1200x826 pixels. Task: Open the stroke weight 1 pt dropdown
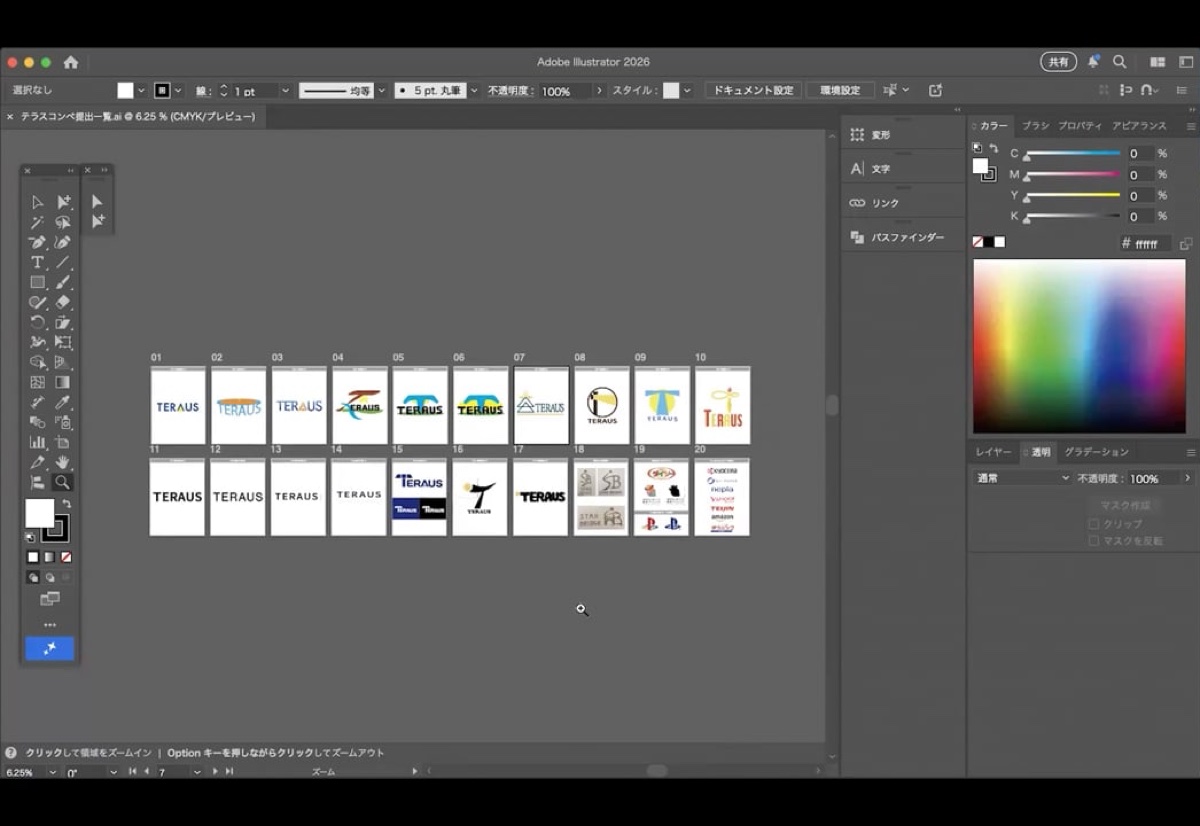[285, 91]
